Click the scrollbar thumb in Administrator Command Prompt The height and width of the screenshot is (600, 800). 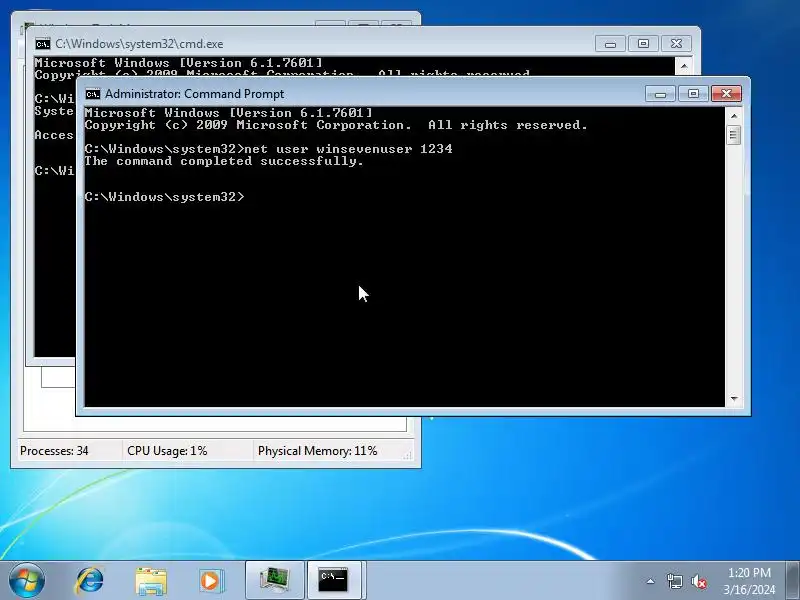[x=734, y=135]
